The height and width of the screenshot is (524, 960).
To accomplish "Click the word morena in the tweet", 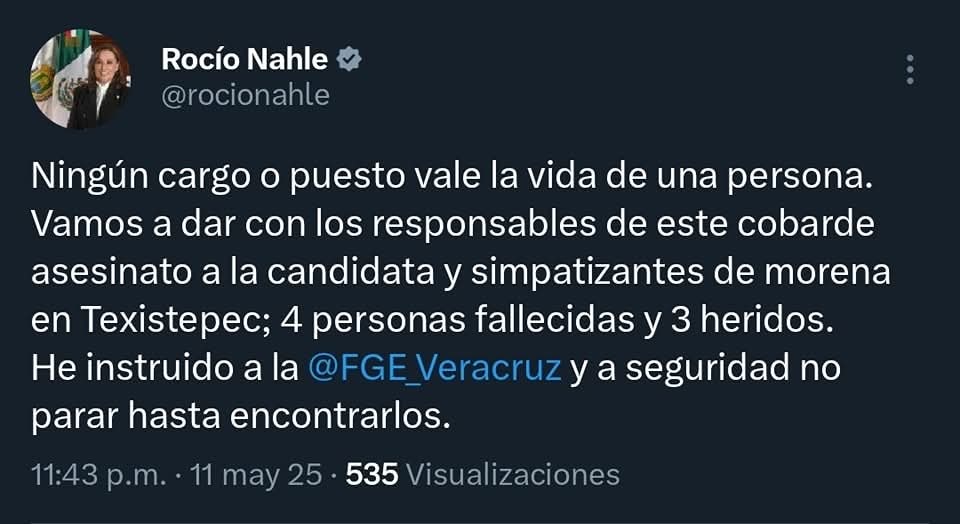I will (x=828, y=272).
